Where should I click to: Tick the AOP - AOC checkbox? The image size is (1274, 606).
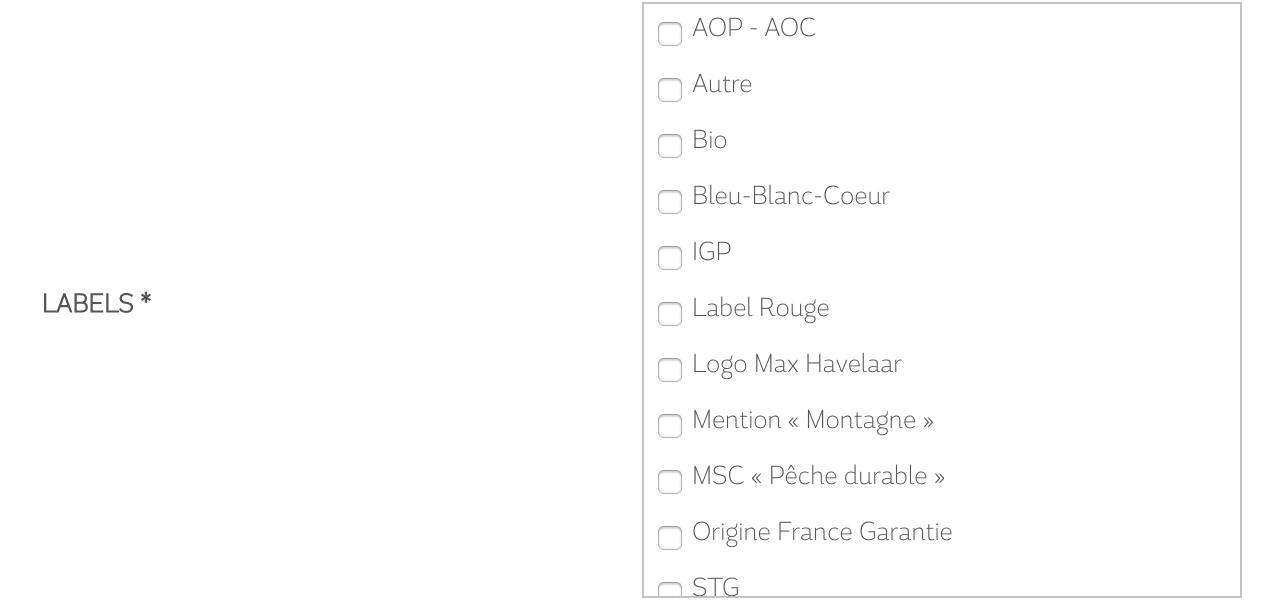pos(669,34)
